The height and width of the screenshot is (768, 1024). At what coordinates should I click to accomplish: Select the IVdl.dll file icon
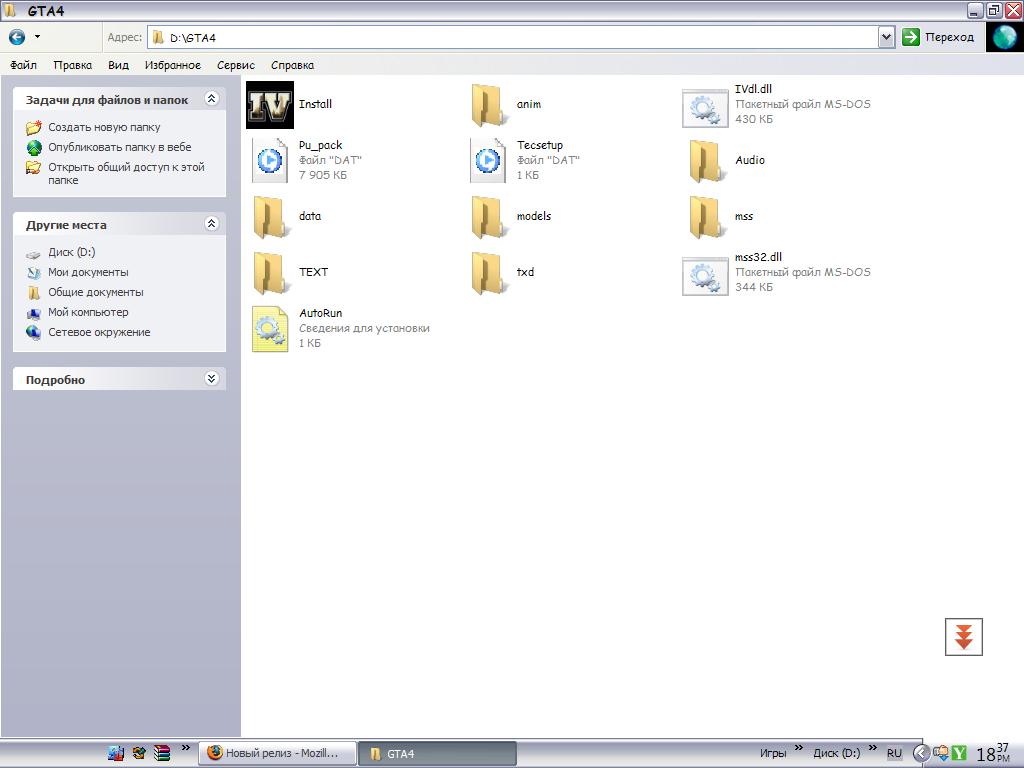pos(705,108)
